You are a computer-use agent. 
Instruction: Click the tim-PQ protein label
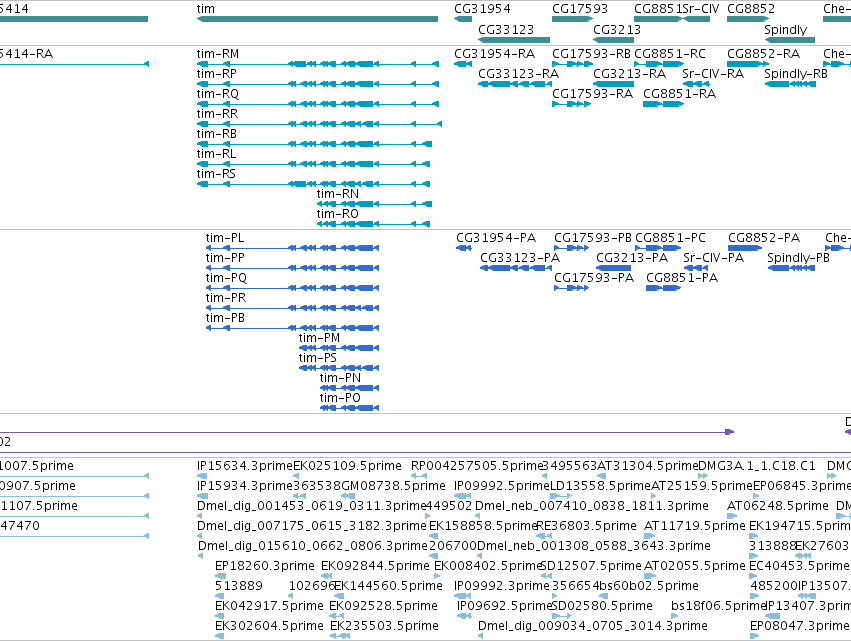click(x=226, y=278)
